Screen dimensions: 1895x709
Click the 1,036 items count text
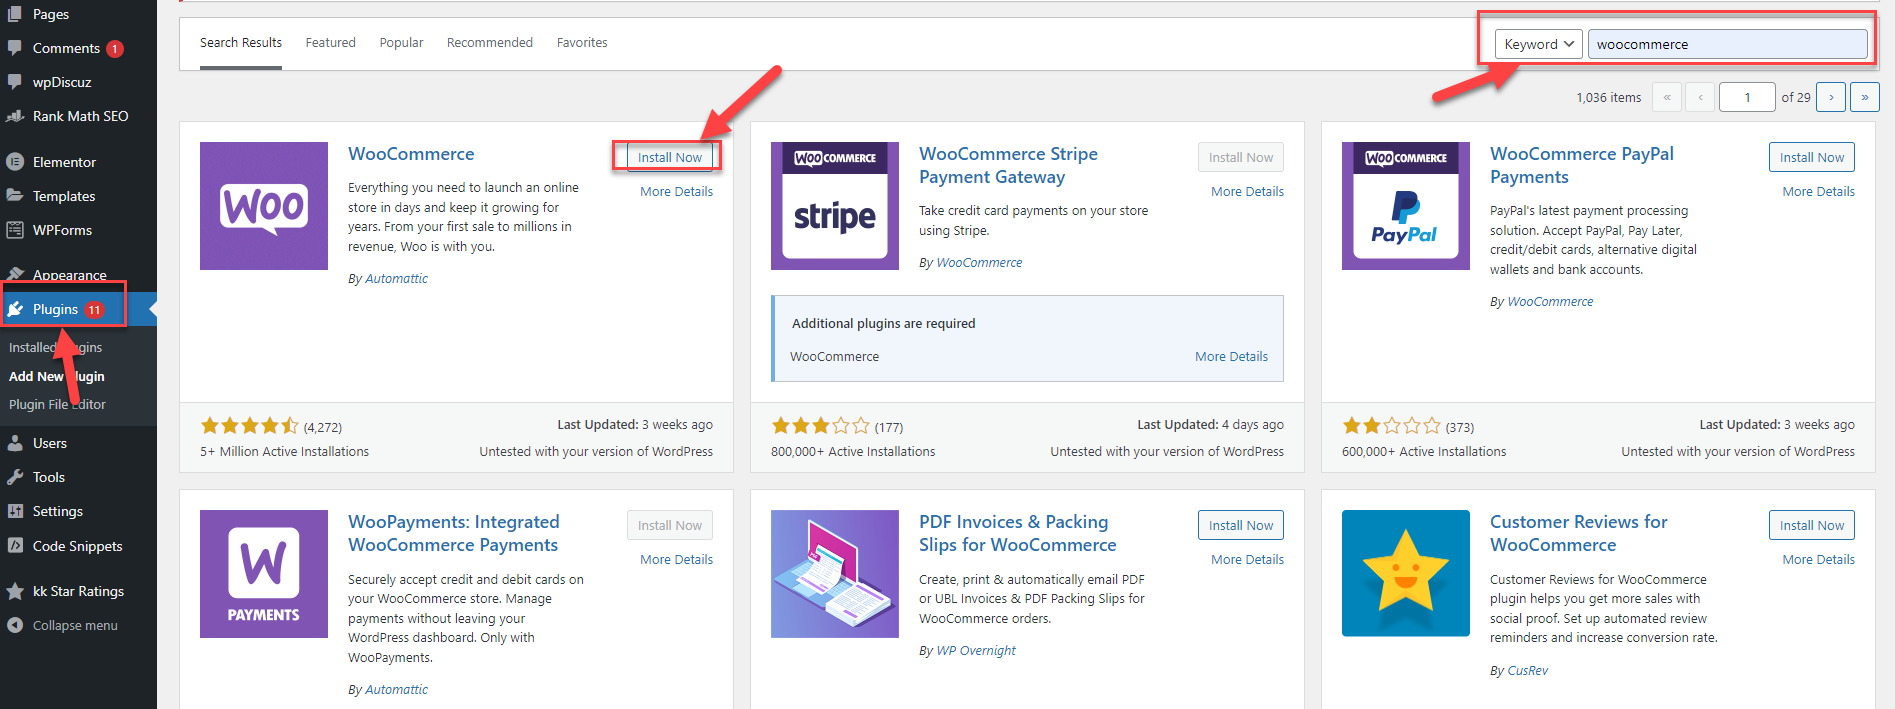click(x=1608, y=97)
